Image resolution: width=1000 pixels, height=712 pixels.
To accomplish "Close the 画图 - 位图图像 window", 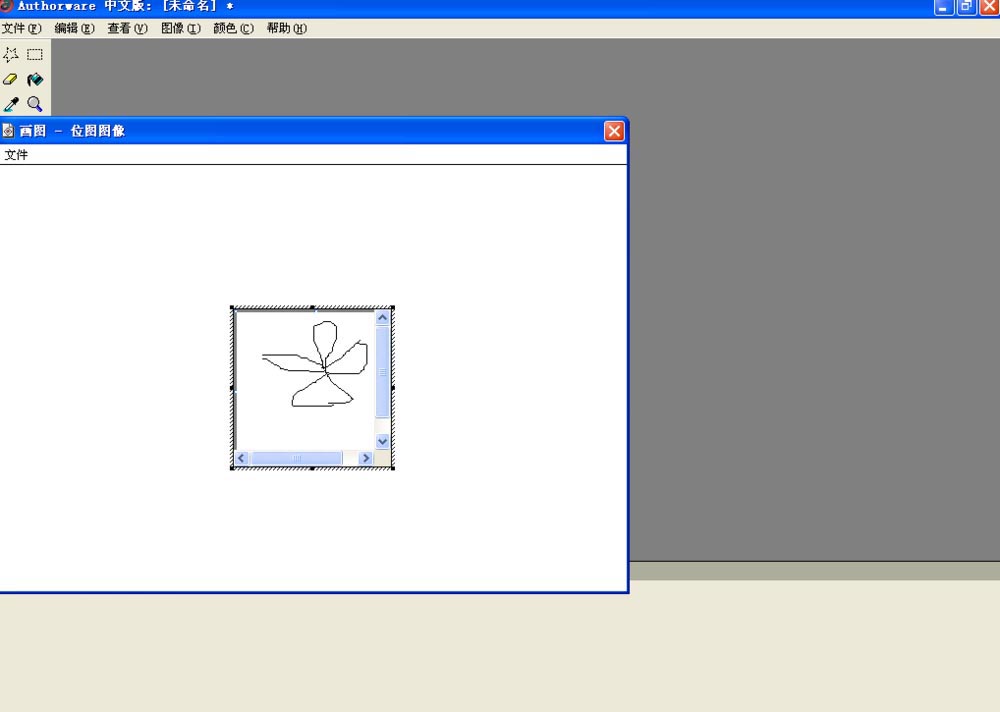I will click(x=614, y=131).
